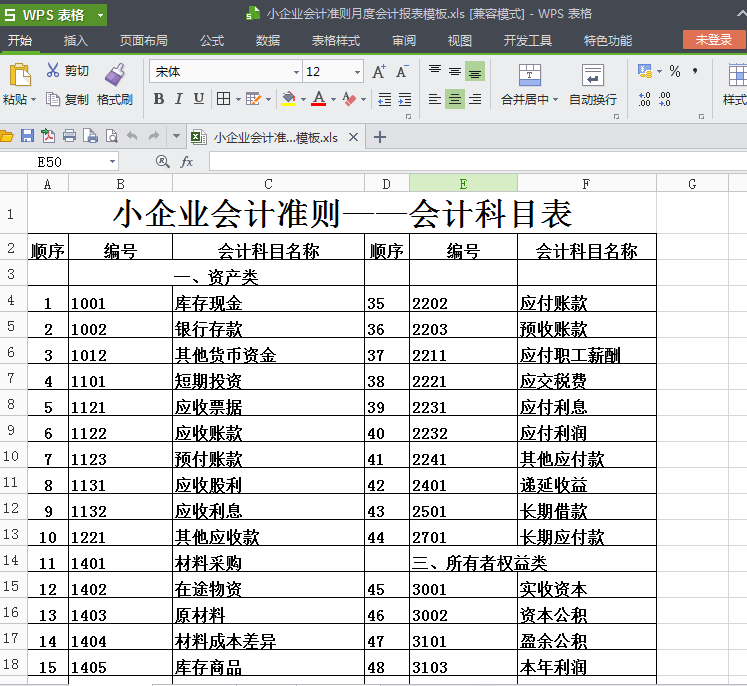Open the 视图 ribbon tab
747x686 pixels.
(460, 40)
